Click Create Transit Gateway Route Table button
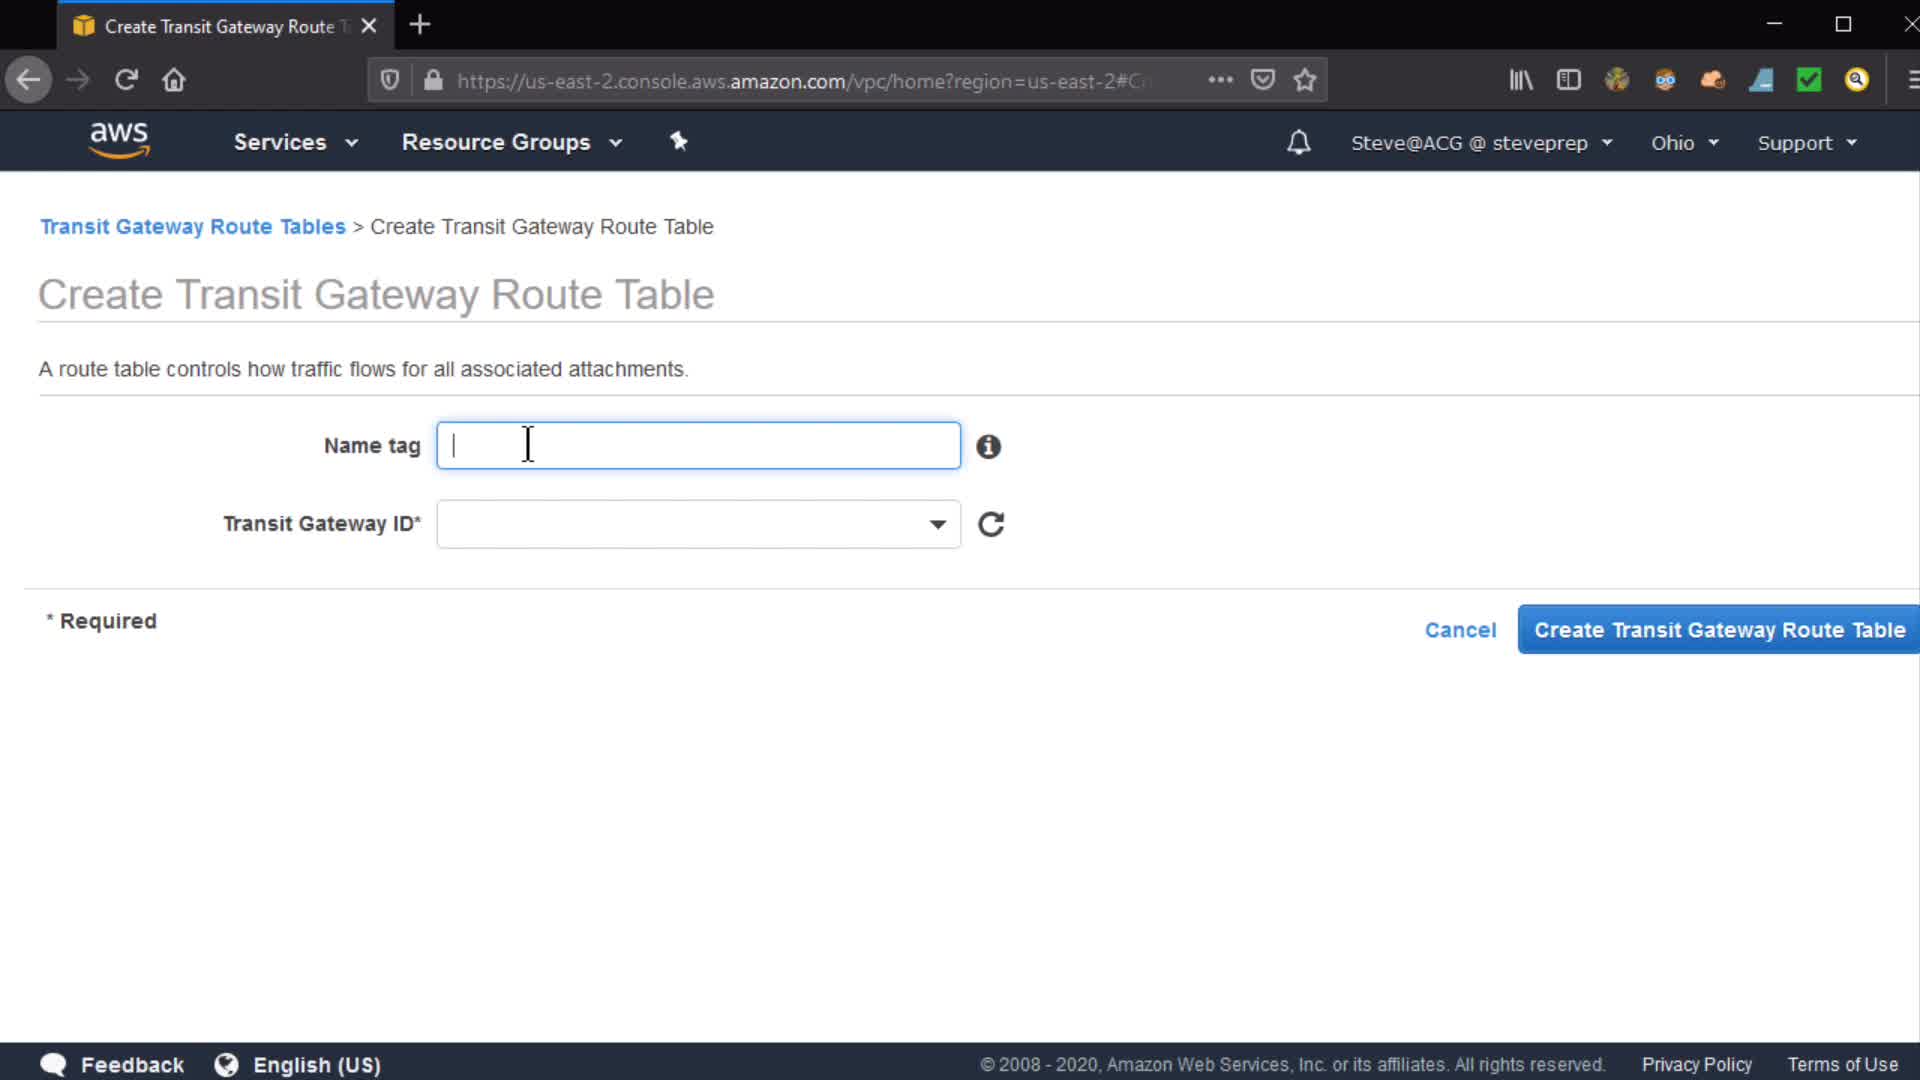 click(1718, 630)
